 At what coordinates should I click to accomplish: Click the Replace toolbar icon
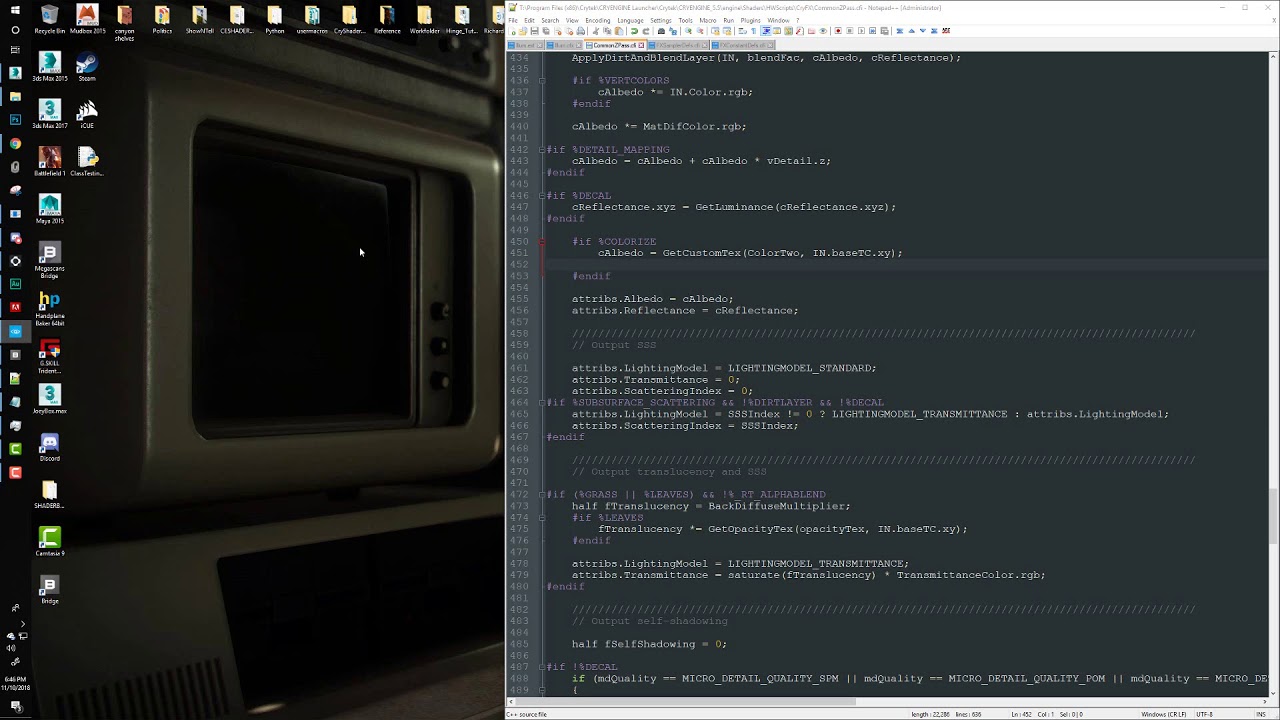(673, 31)
